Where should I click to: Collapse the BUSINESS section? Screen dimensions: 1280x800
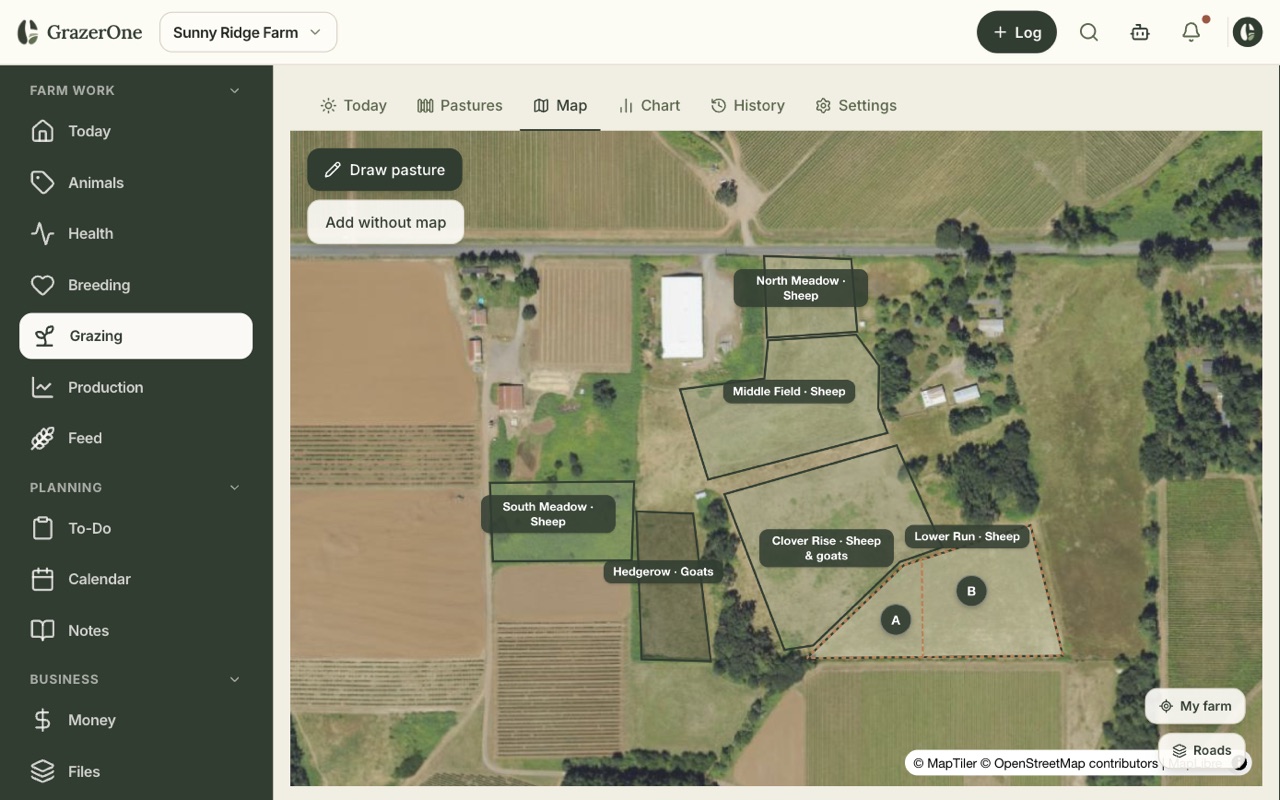(235, 679)
